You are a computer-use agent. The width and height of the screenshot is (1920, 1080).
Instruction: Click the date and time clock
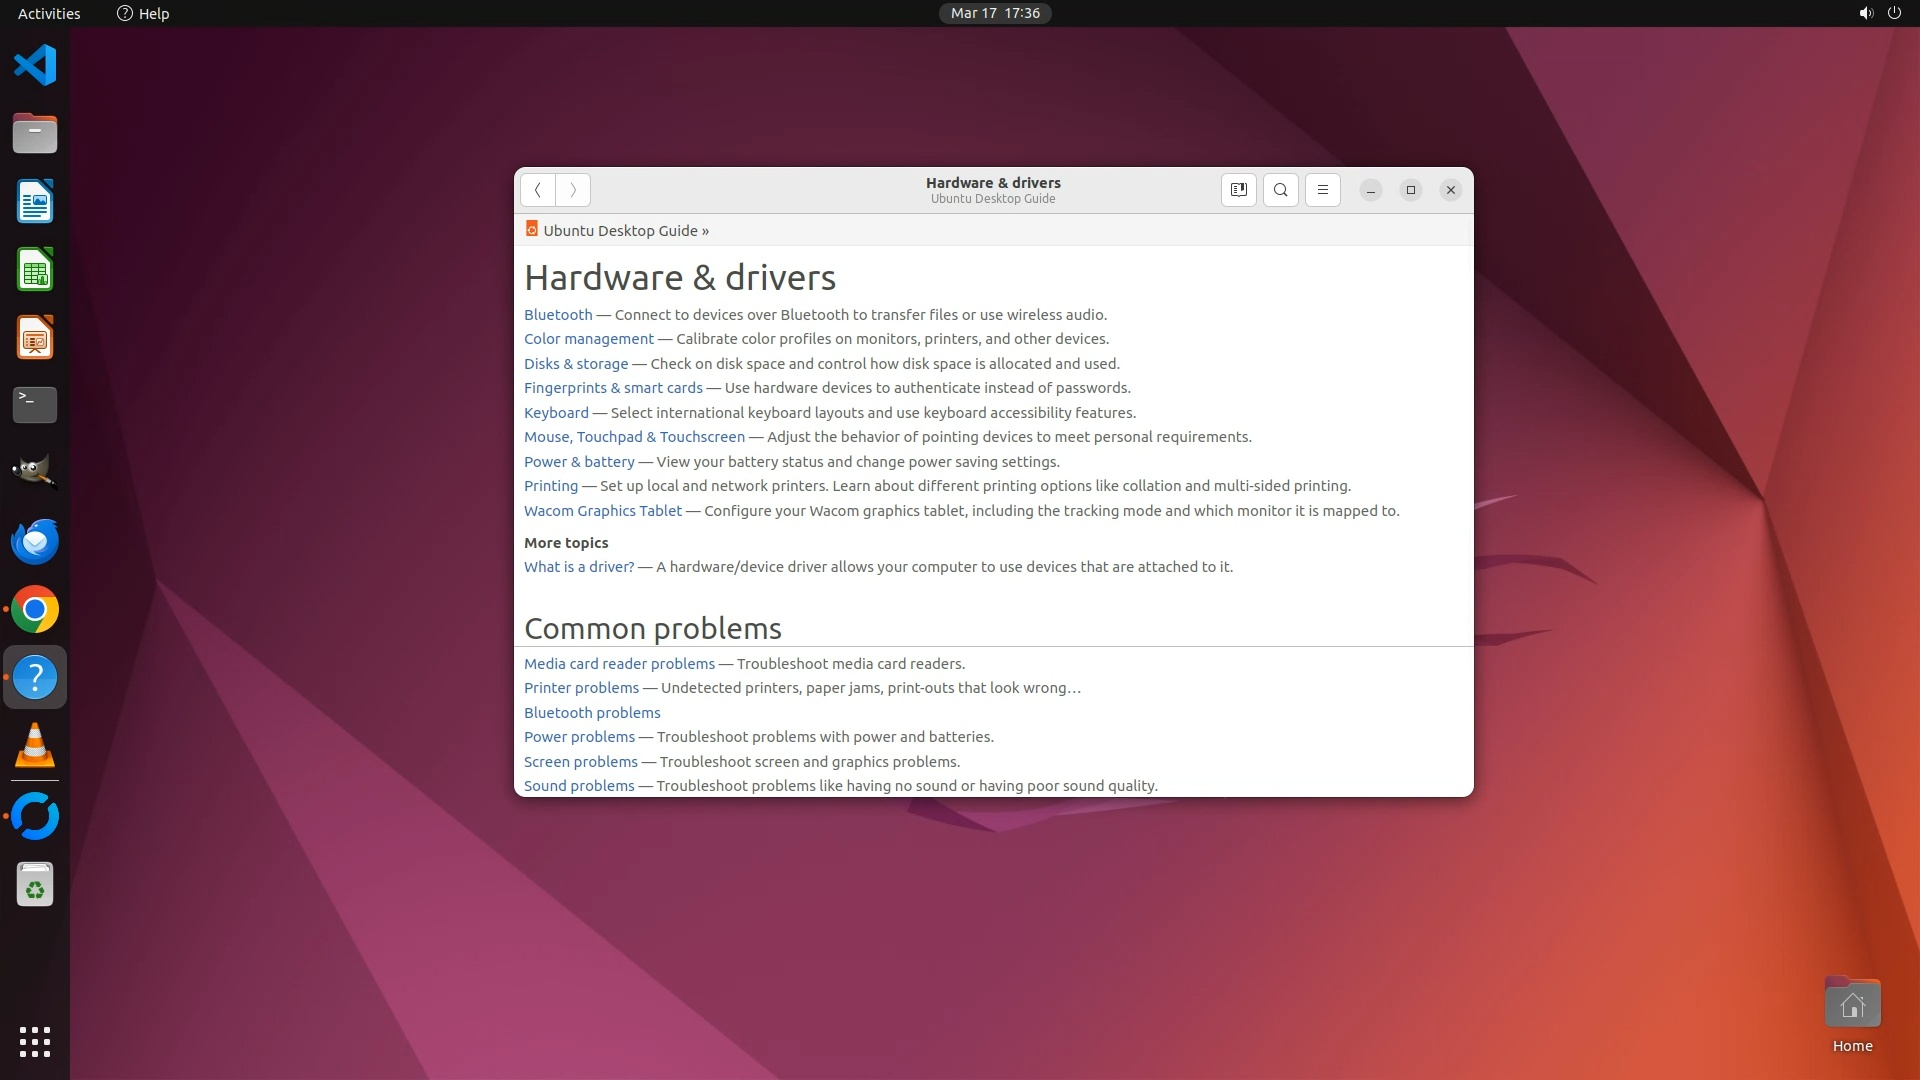tap(995, 13)
